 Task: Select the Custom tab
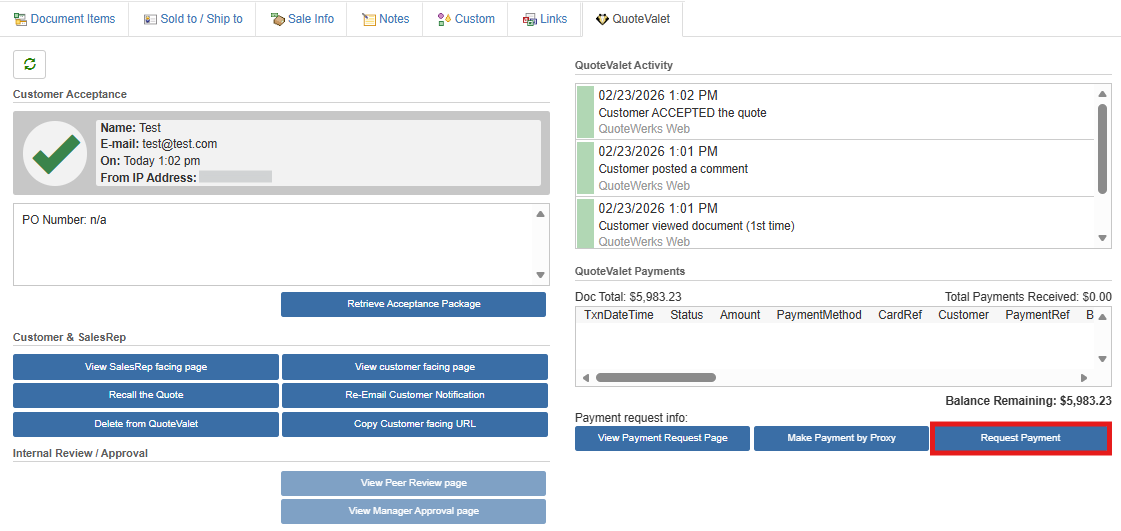click(x=465, y=19)
